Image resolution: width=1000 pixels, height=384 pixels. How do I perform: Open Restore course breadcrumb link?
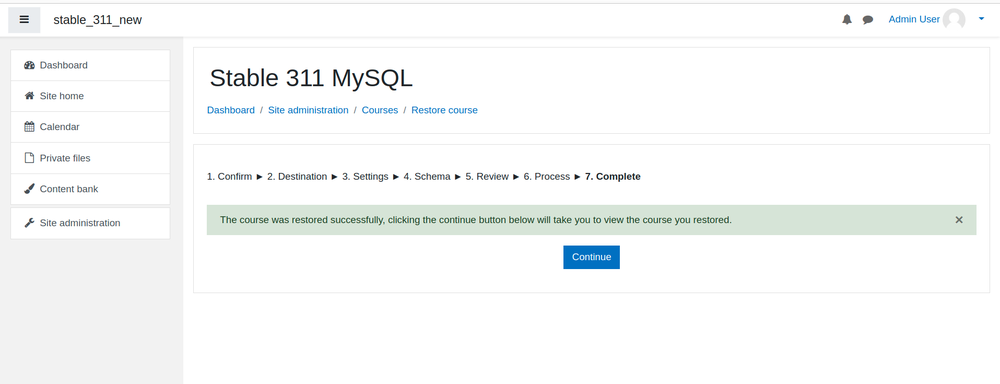(x=445, y=110)
